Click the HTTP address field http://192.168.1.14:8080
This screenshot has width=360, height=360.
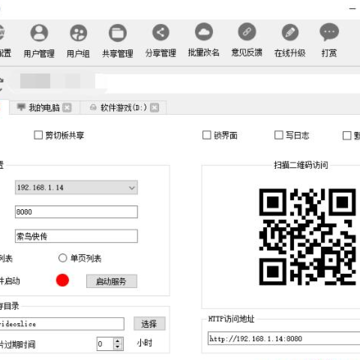(284, 339)
